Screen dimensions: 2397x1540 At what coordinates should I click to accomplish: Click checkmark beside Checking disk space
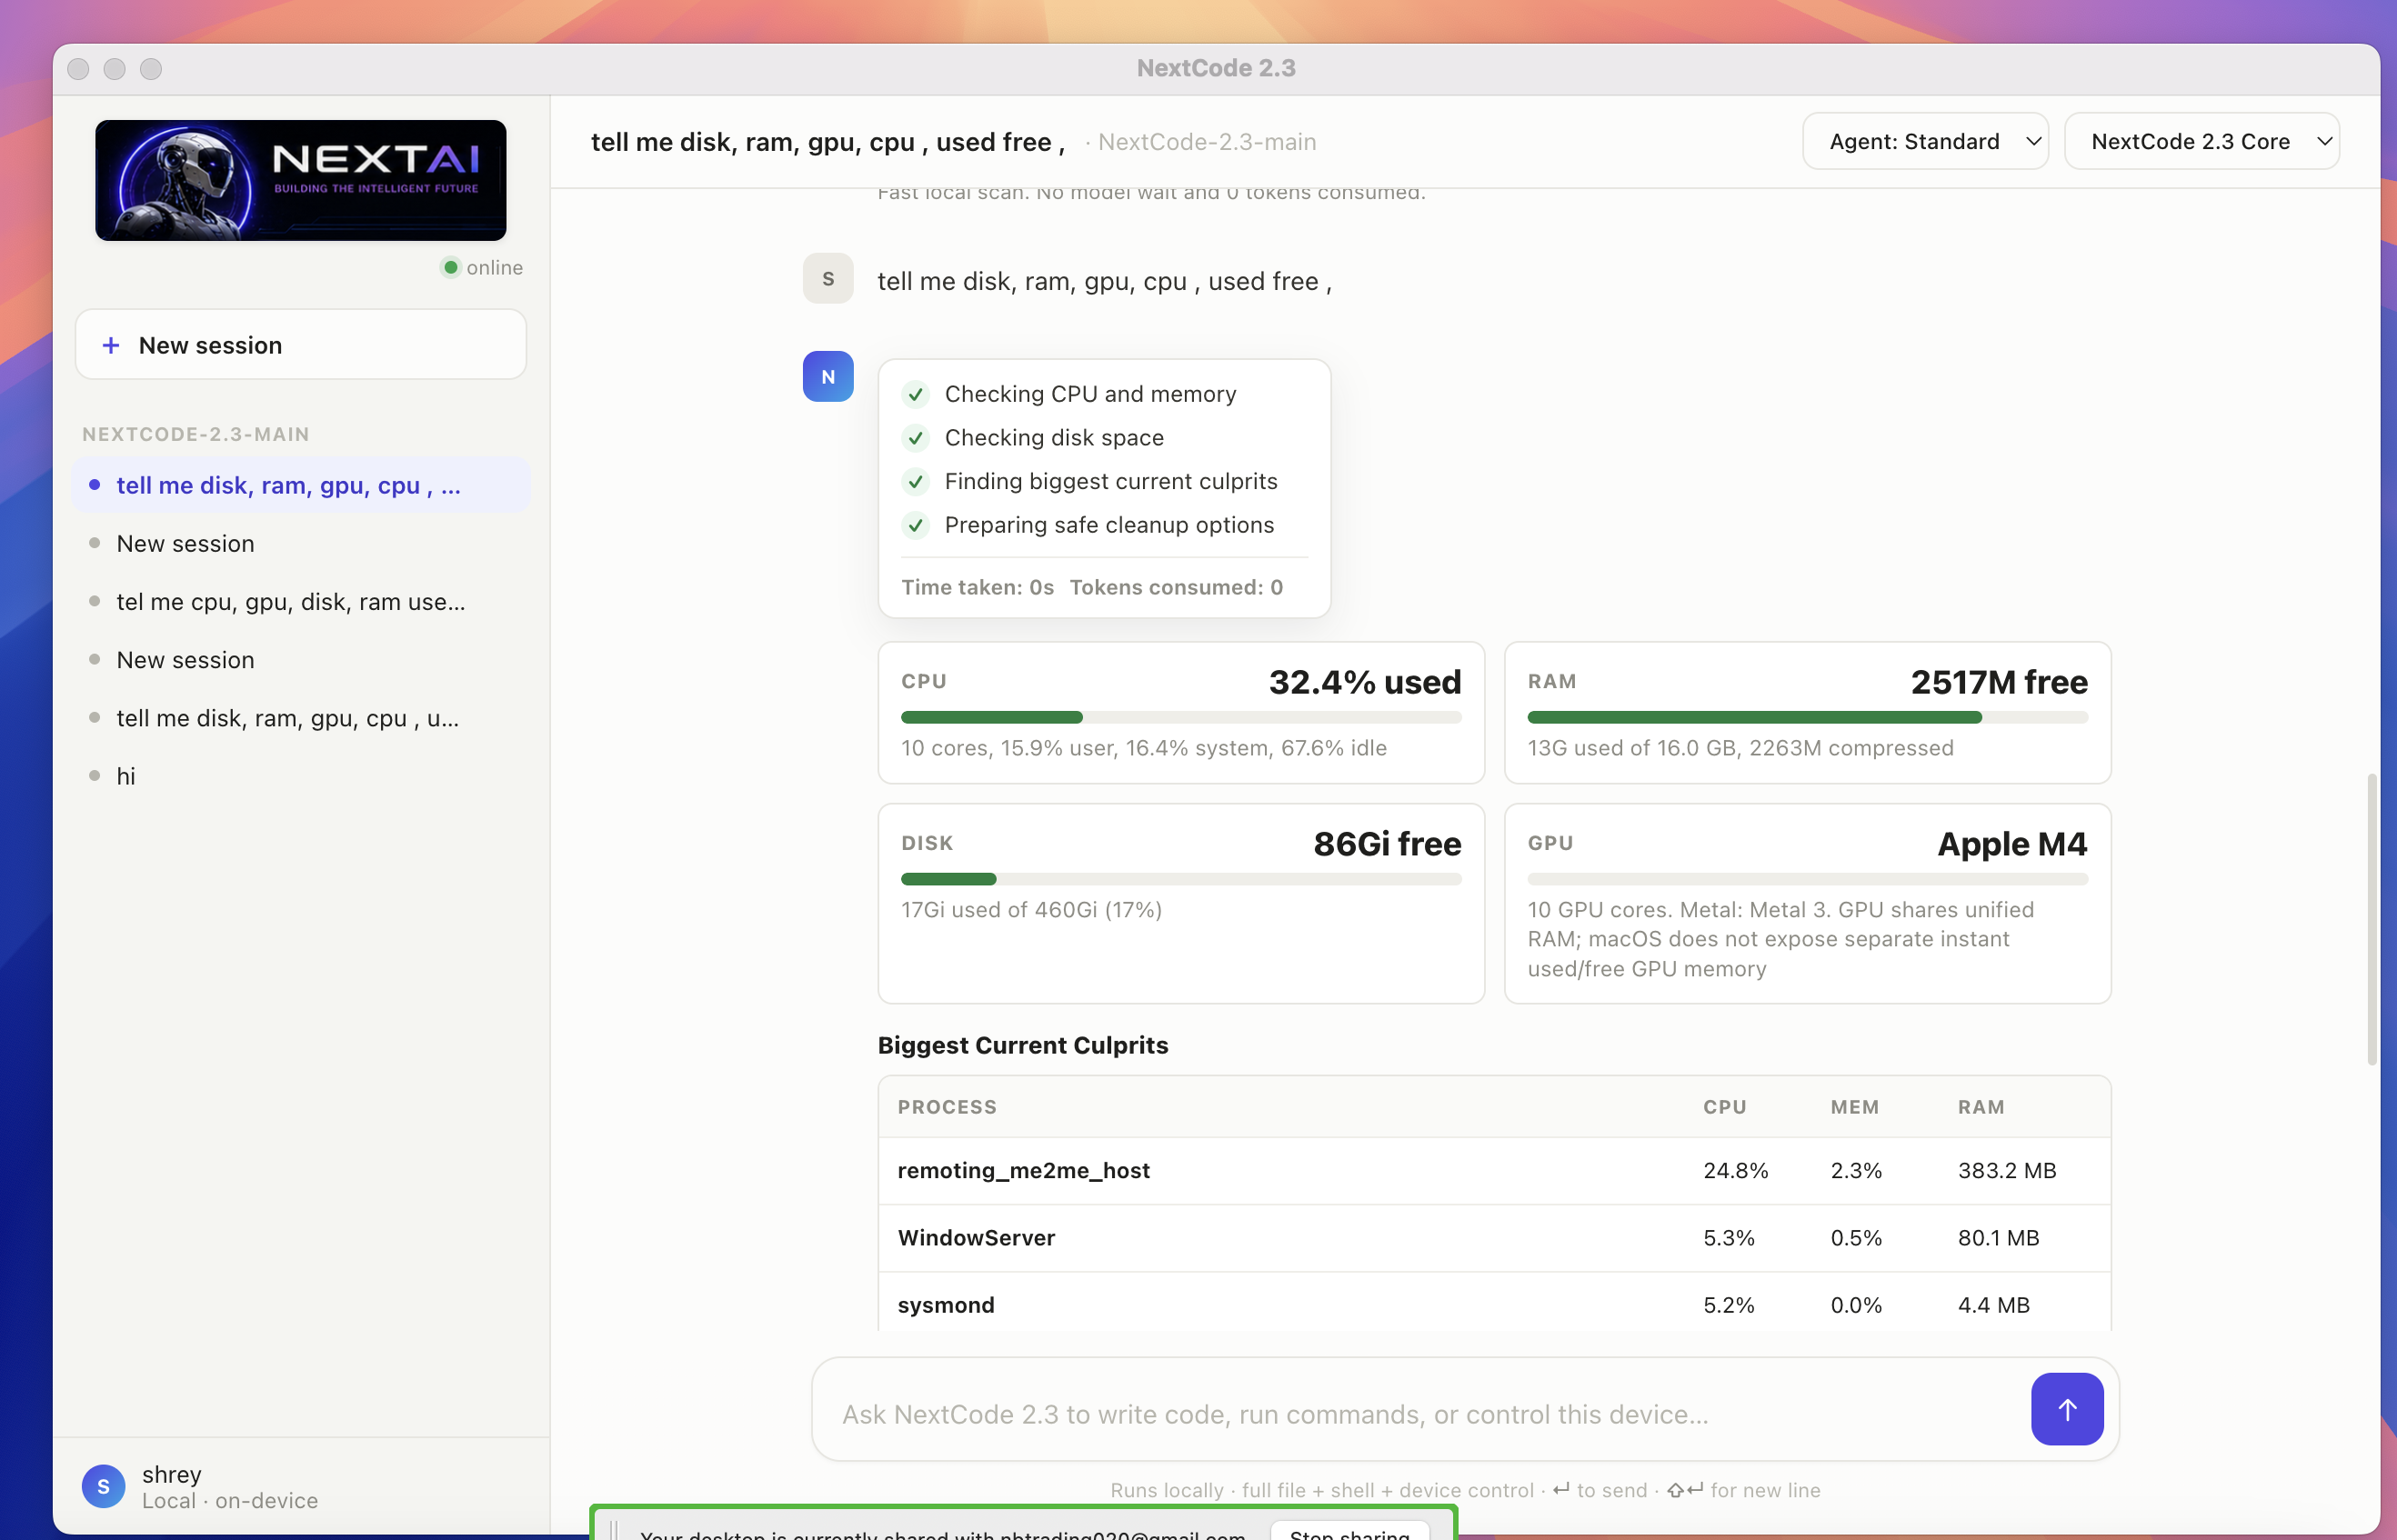915,438
